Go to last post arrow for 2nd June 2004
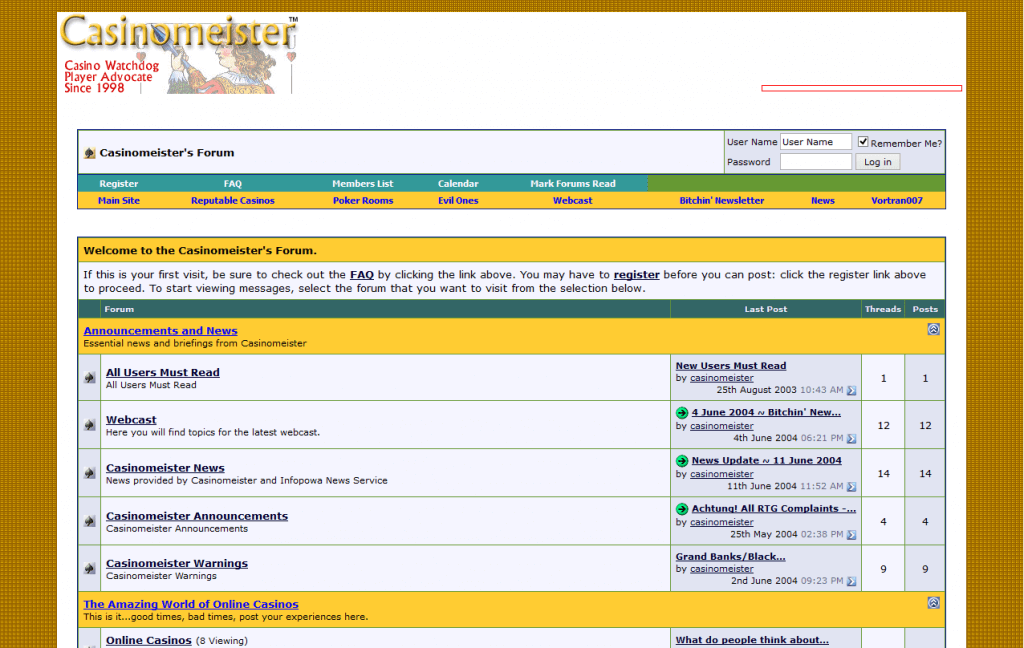Viewport: 1024px width, 648px height. (x=852, y=581)
